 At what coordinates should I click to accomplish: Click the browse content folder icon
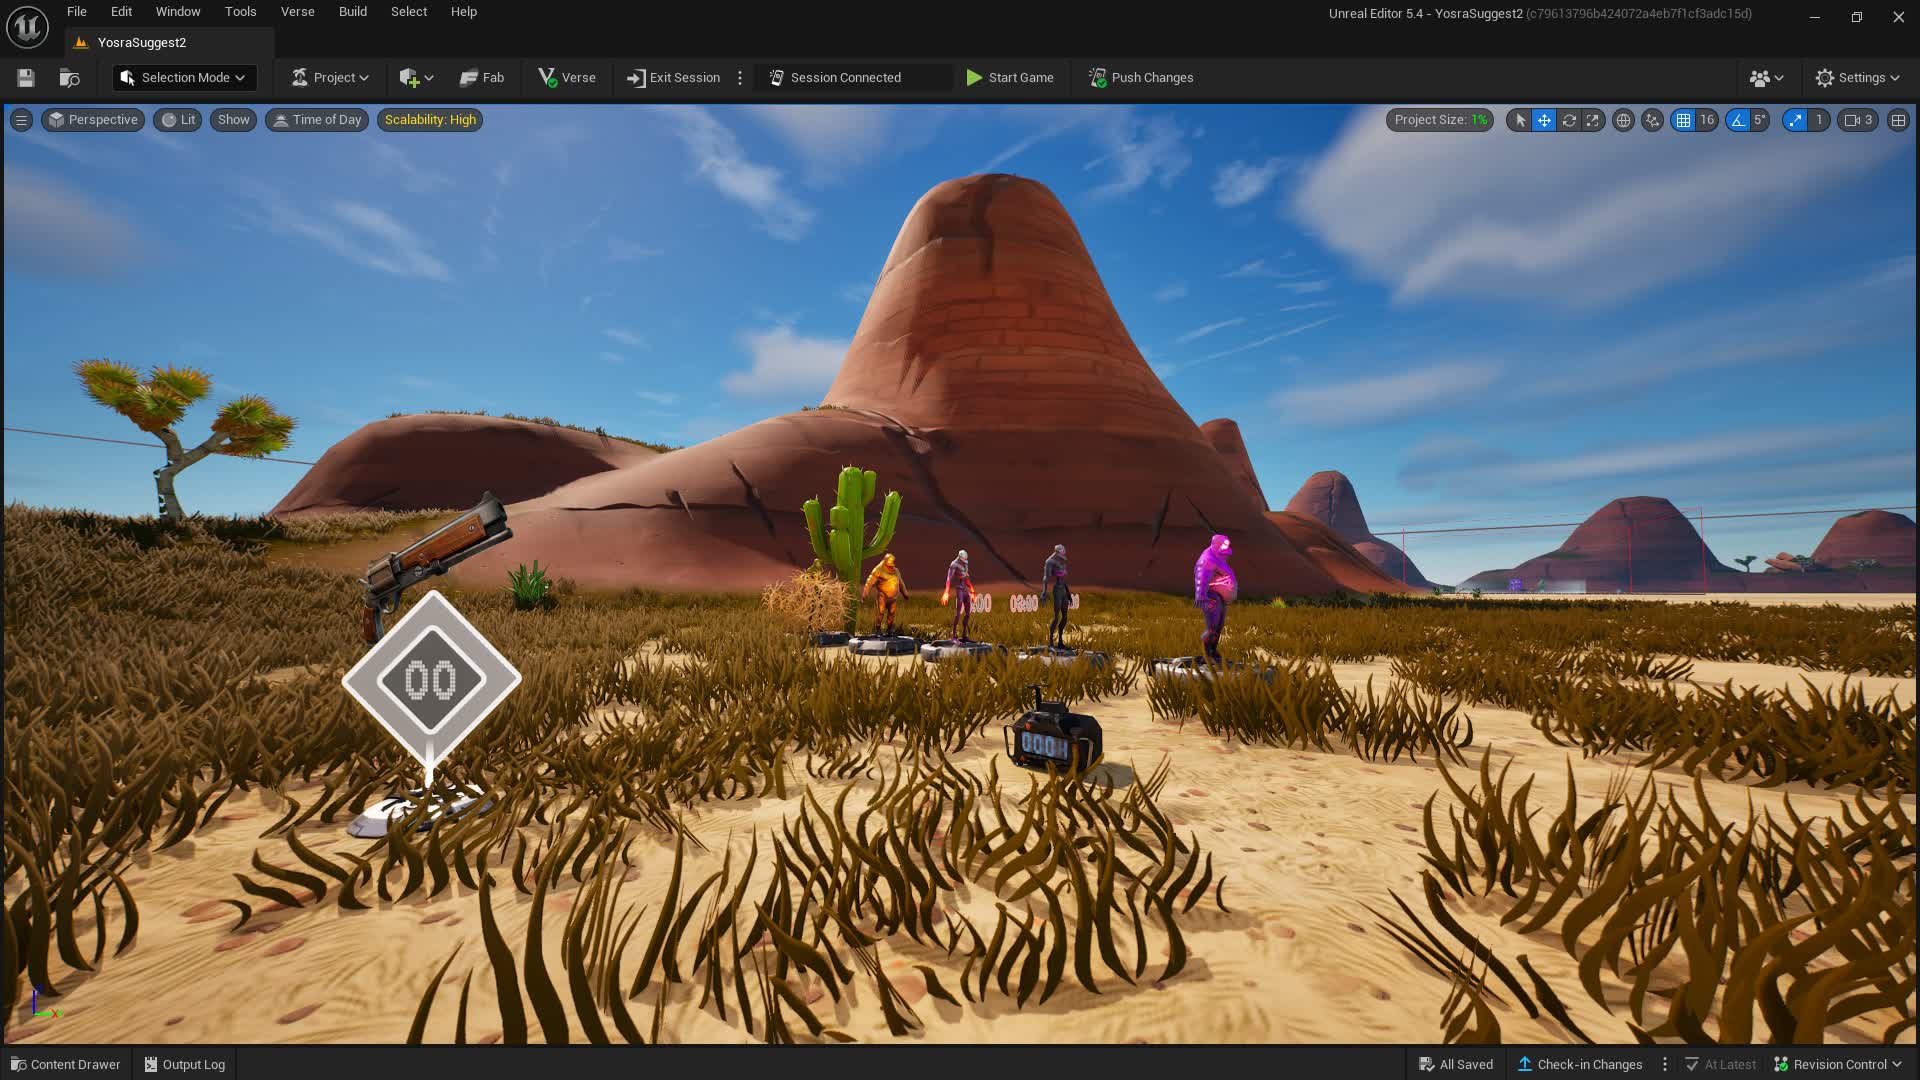coord(69,78)
